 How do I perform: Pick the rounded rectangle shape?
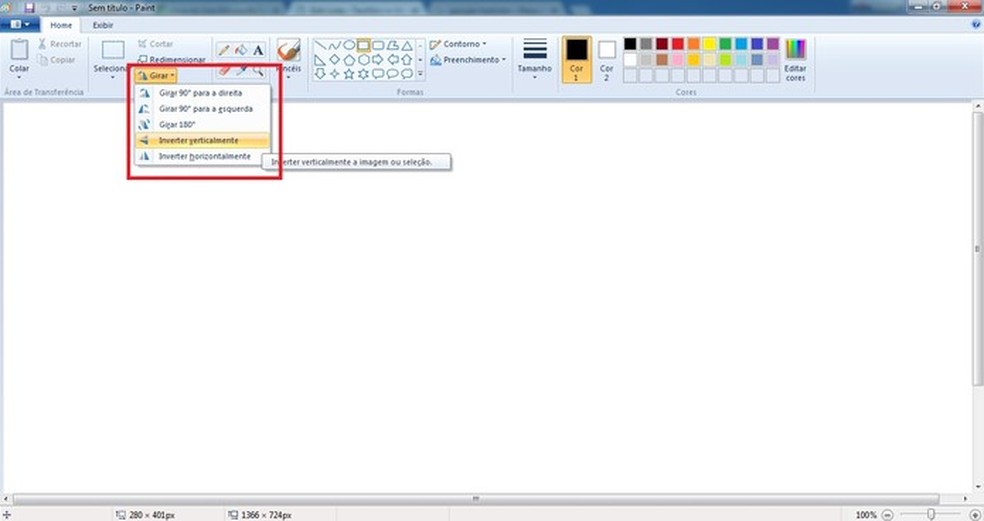378,45
